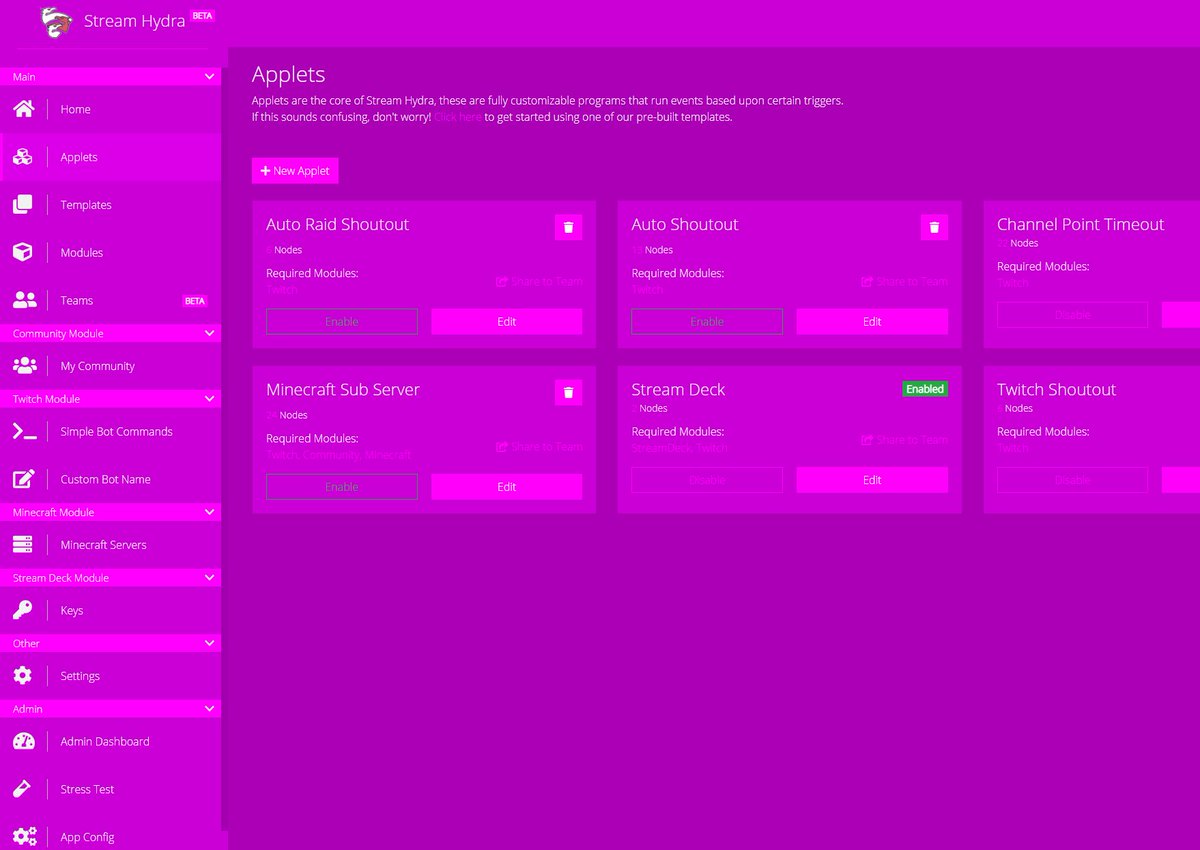Share Stream Deck applet to Team
Viewport: 1200px width, 850px height.
point(905,440)
